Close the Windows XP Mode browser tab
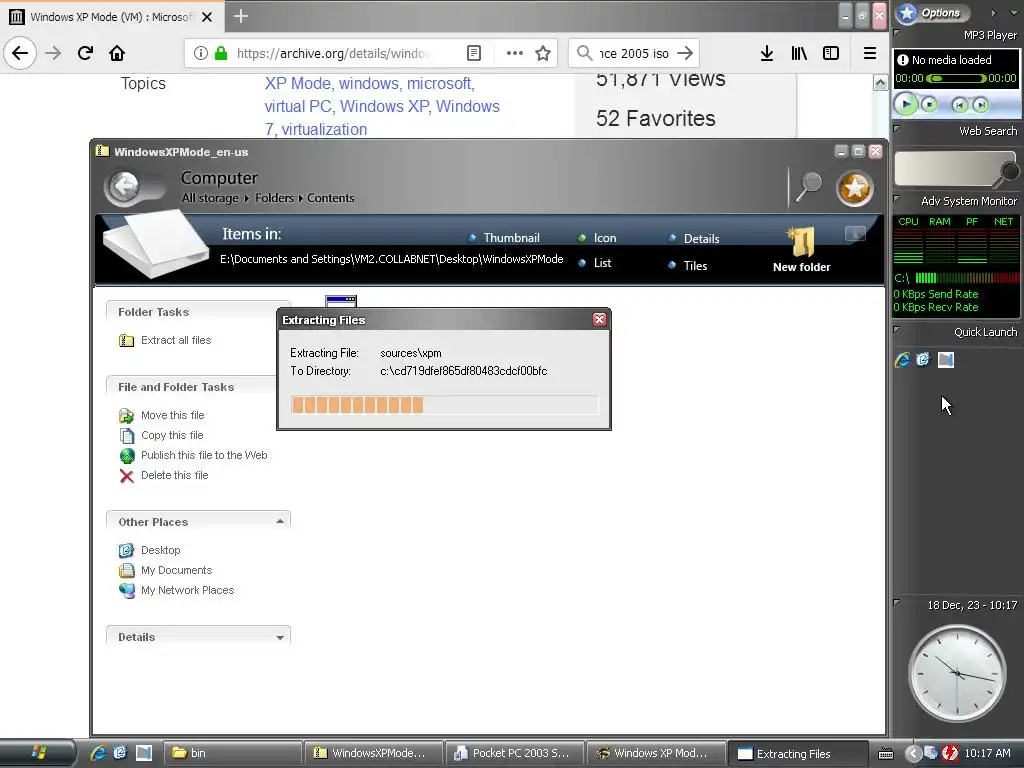 tap(207, 17)
